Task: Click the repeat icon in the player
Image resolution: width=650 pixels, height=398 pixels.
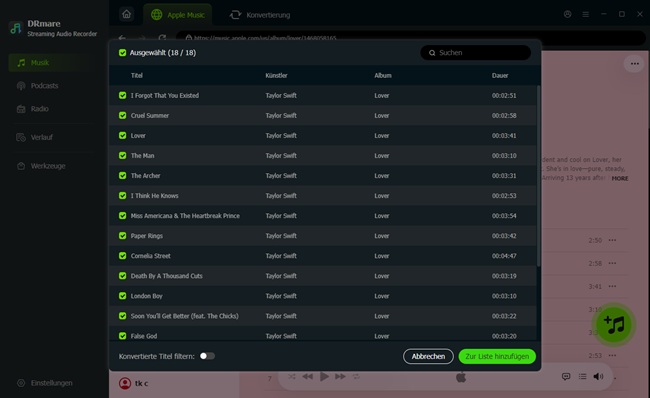Action: [356, 376]
